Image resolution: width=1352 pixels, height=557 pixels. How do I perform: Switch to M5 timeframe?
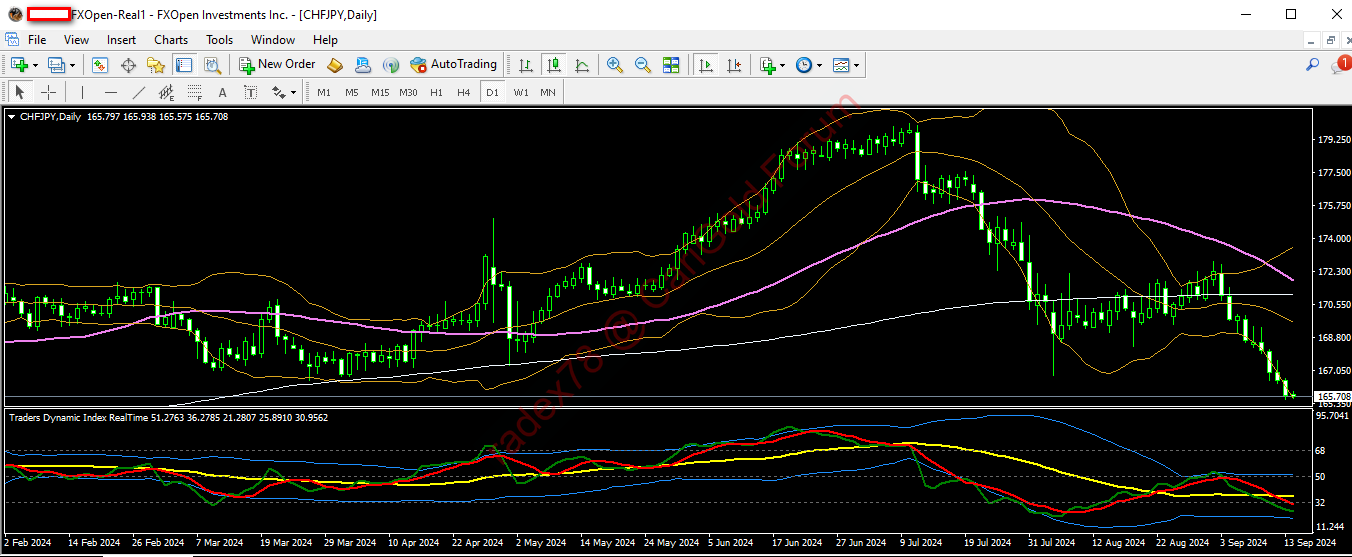352,92
